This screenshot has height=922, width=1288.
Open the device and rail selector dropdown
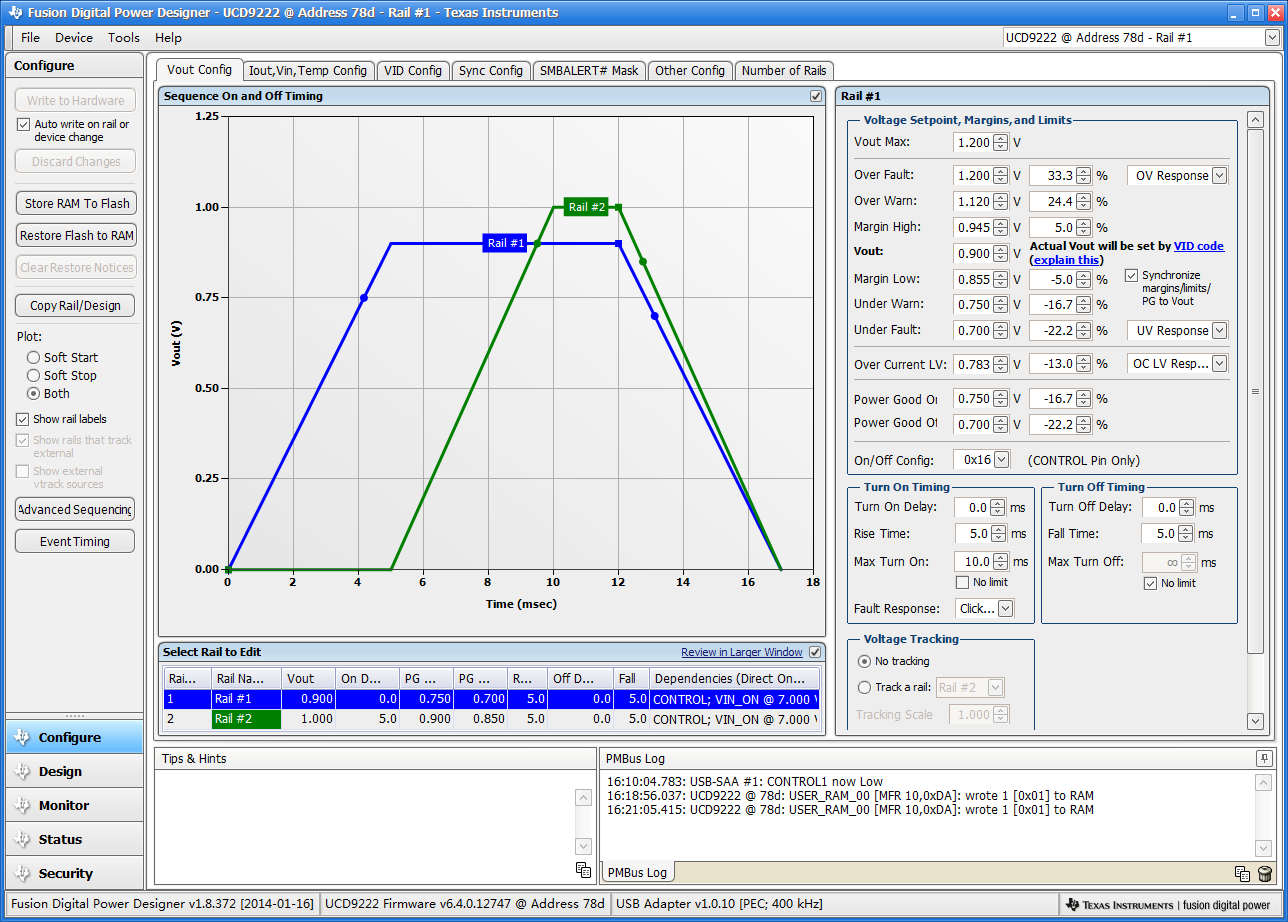pos(1272,37)
